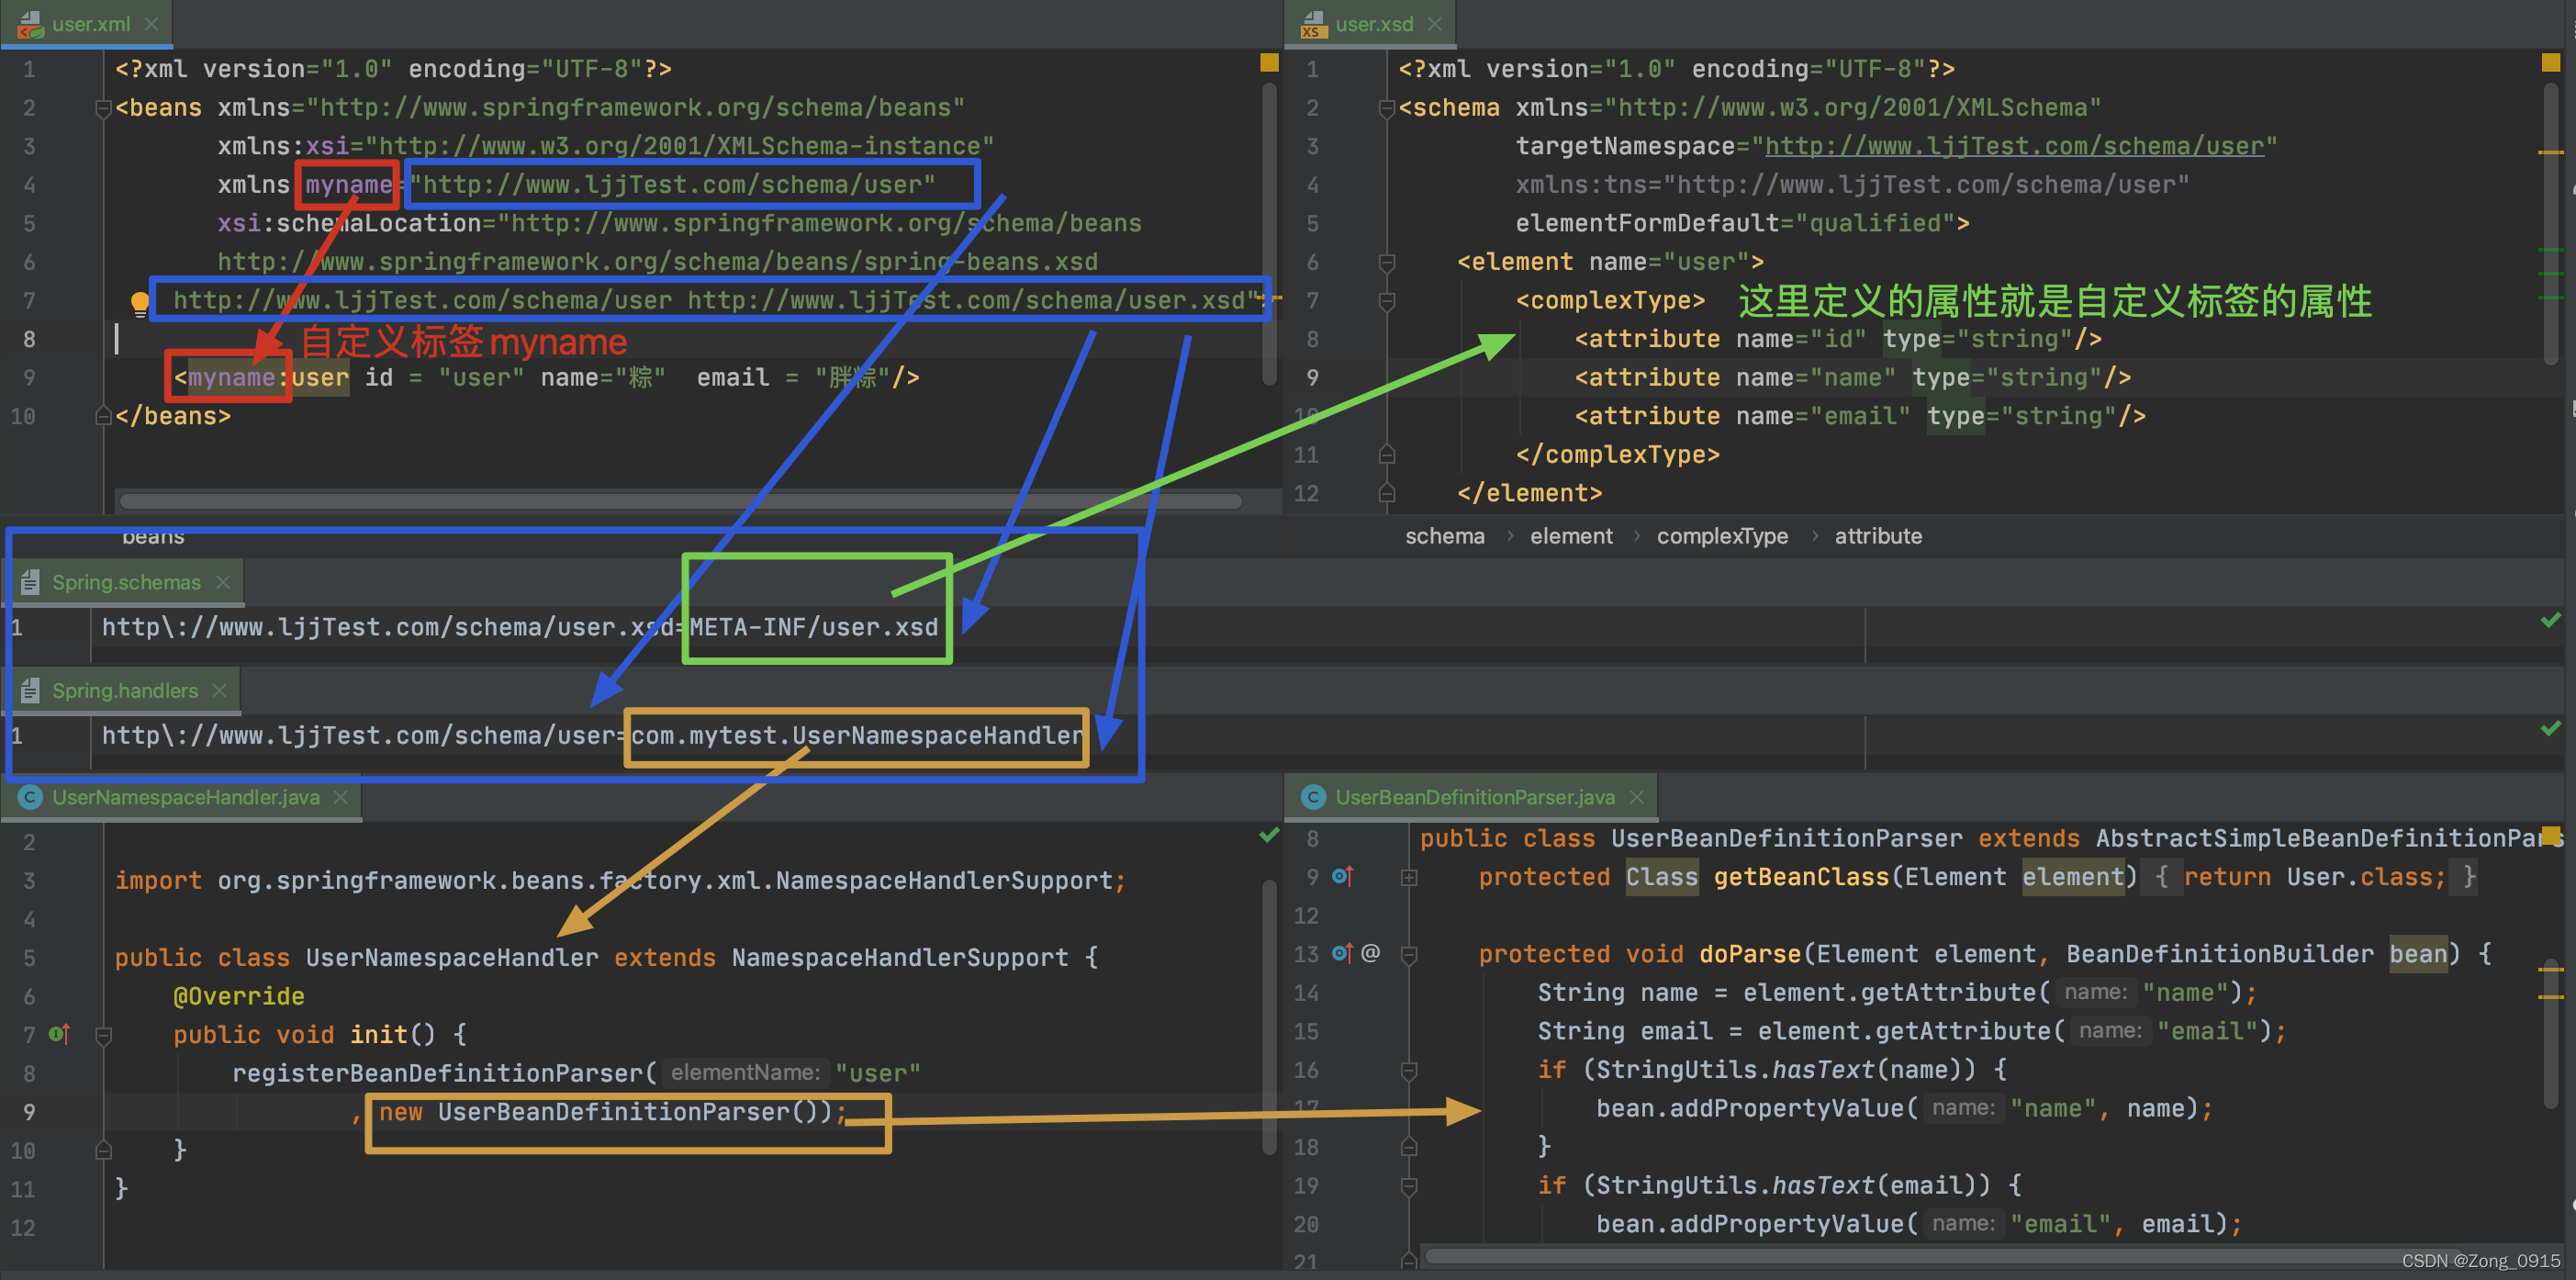
Task: Switch to the user.xsd tab
Action: [x=1373, y=23]
